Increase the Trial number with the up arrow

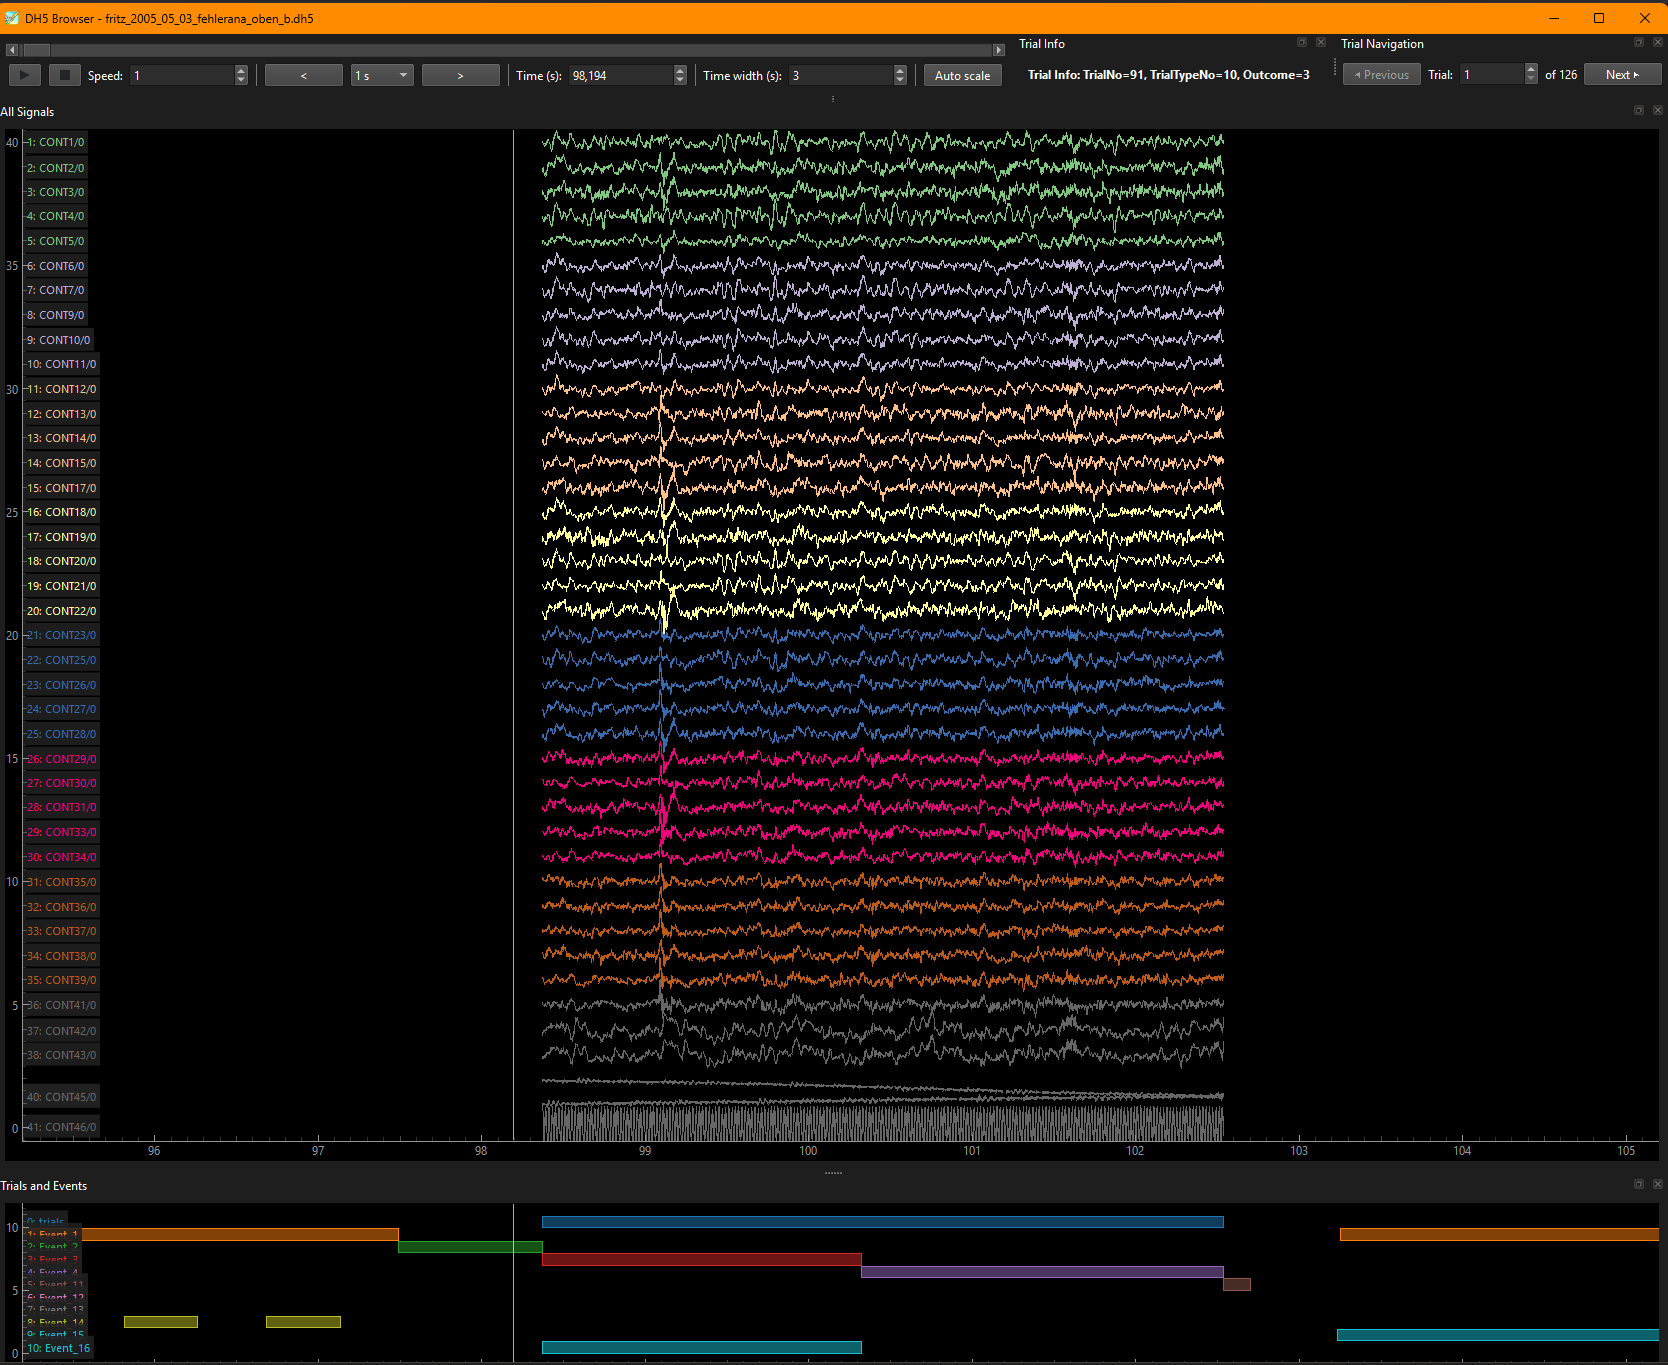pos(1531,70)
